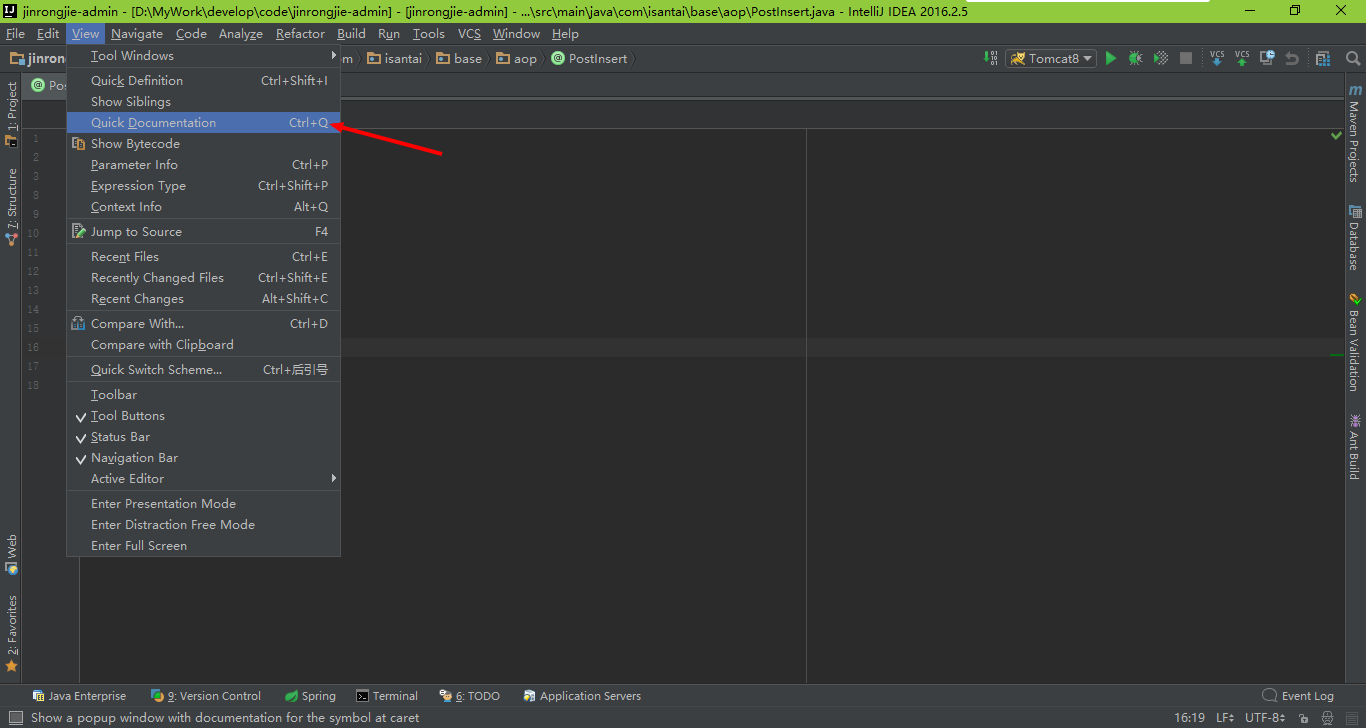Image resolution: width=1366 pixels, height=728 pixels.
Task: Click the memory indicator icon in the status bar
Action: (1352, 718)
